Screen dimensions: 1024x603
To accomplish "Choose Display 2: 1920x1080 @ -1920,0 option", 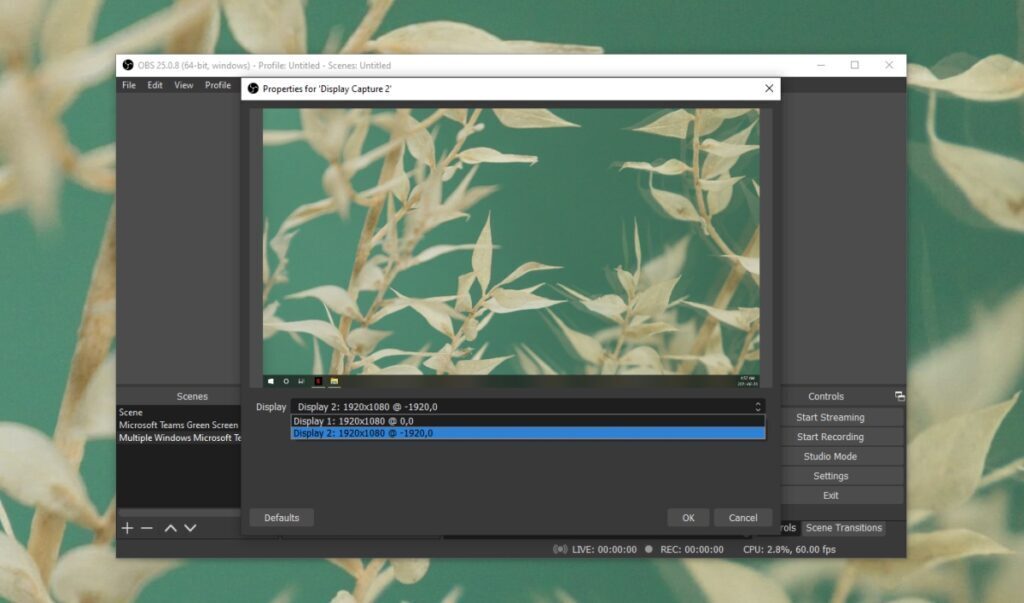I will tap(528, 433).
